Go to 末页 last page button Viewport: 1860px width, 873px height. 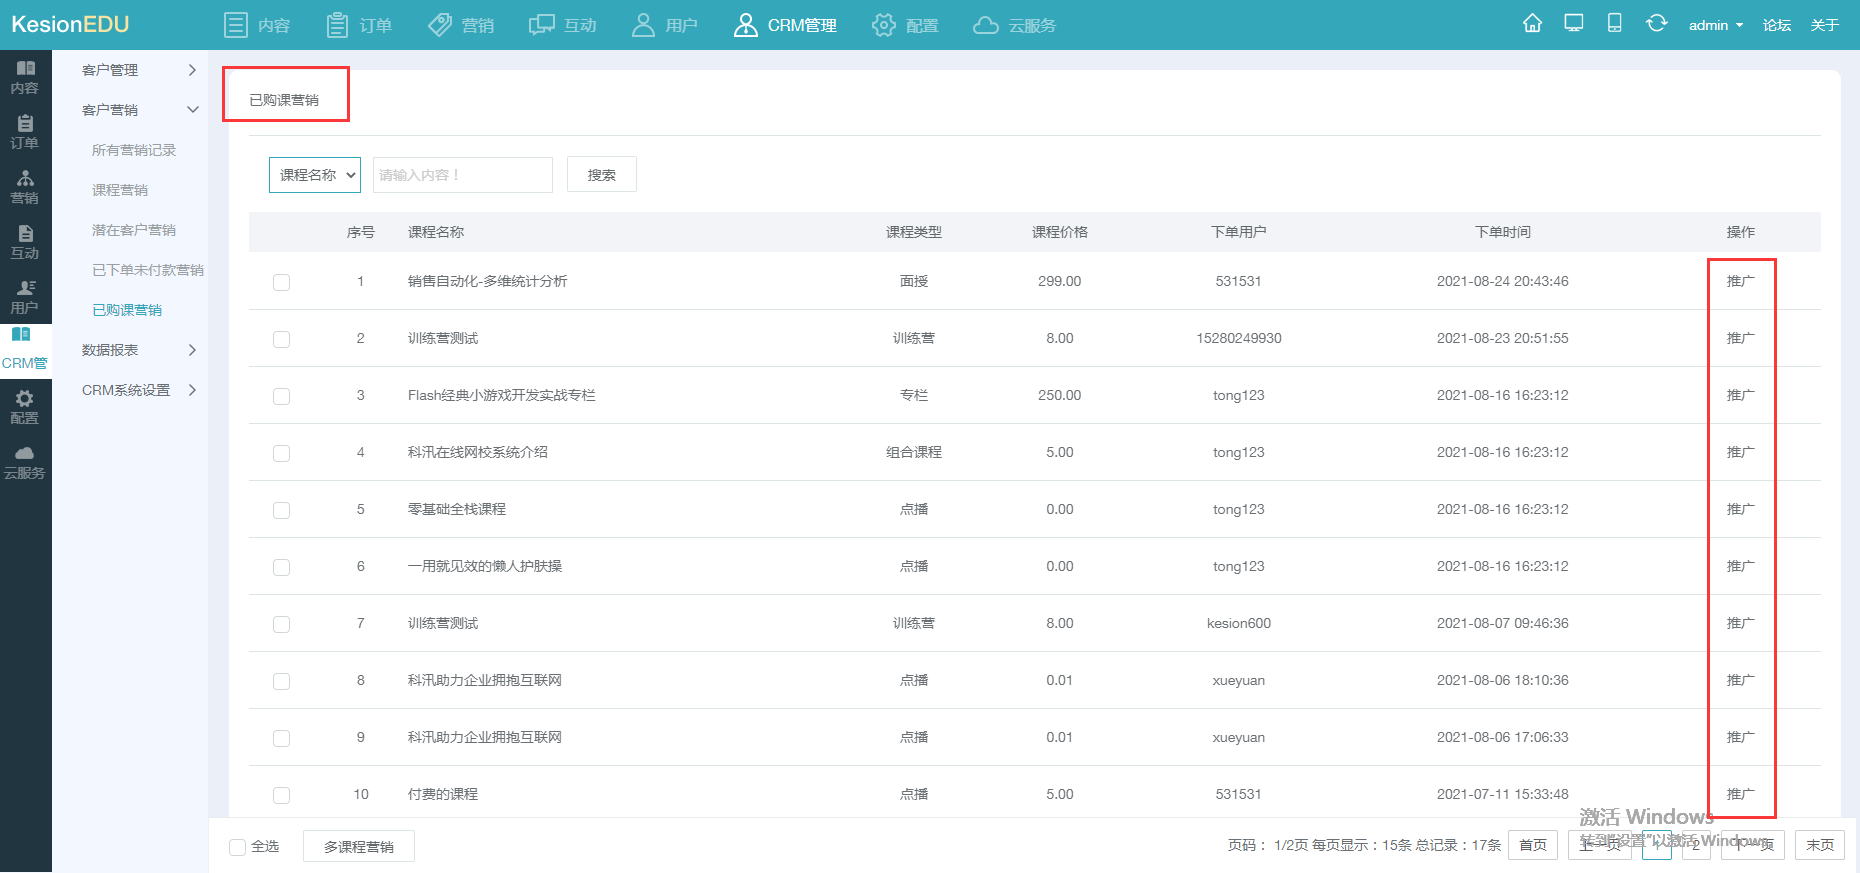click(x=1820, y=845)
